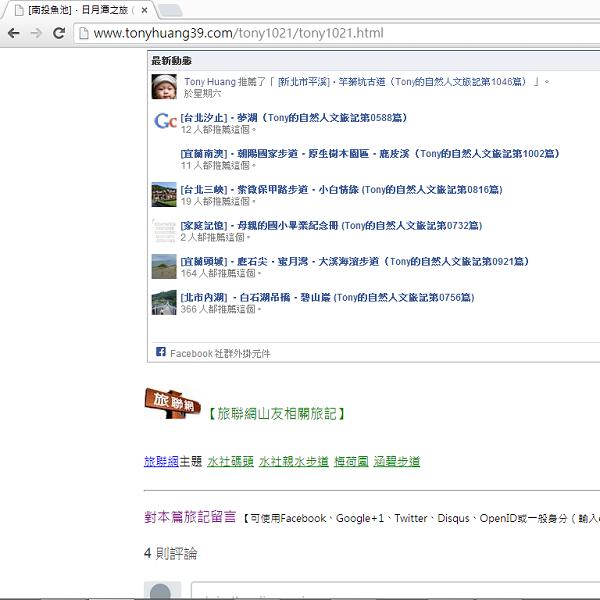The height and width of the screenshot is (600, 600).
Task: Click the 水社碼頭 tag link
Action: 229,462
